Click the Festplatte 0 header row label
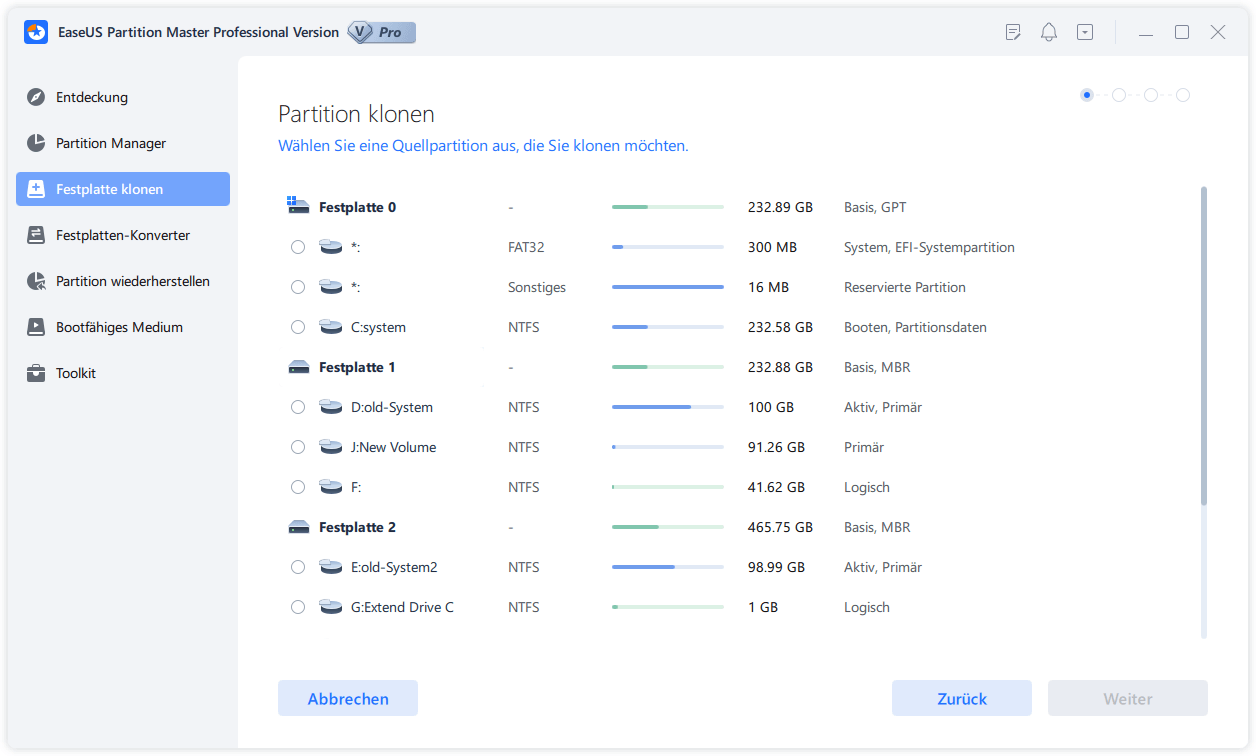Screen dimensions: 1256x756 click(357, 207)
